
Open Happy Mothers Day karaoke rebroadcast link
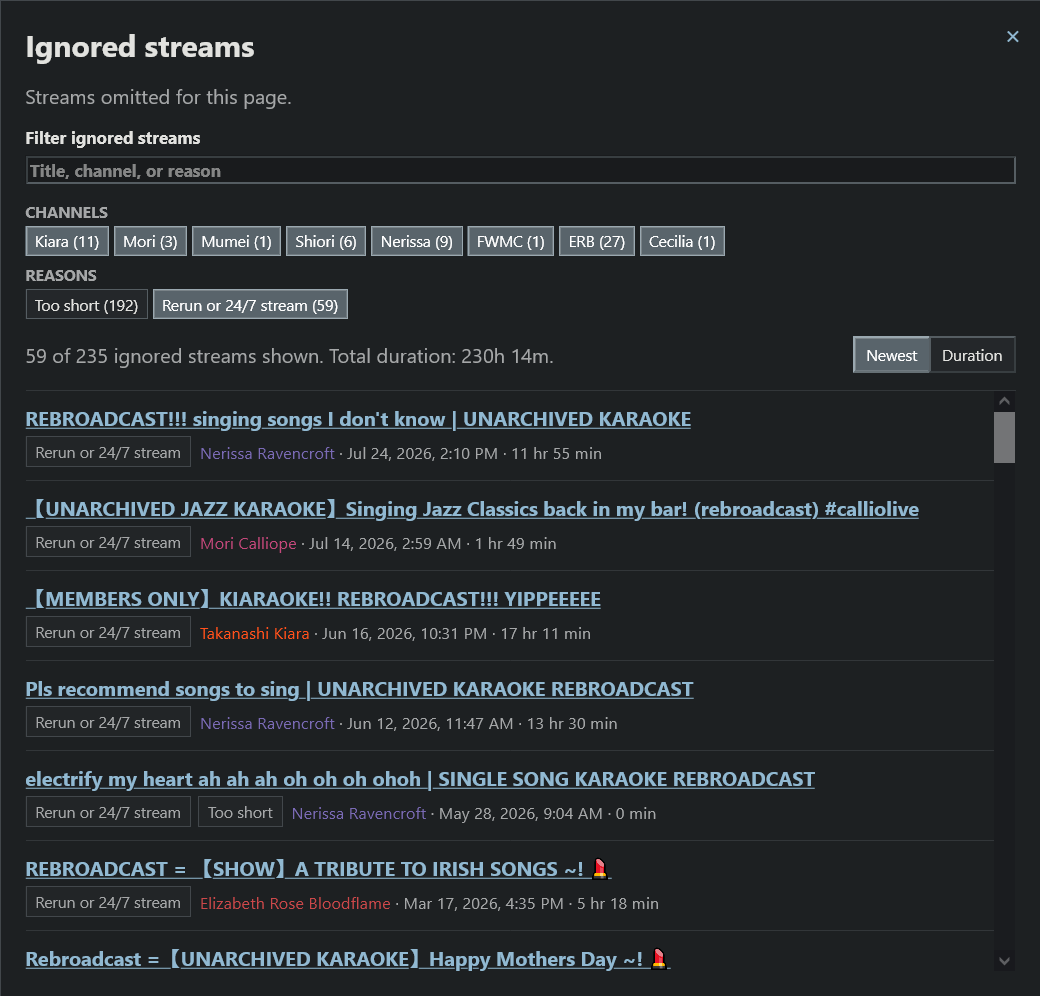(x=348, y=960)
